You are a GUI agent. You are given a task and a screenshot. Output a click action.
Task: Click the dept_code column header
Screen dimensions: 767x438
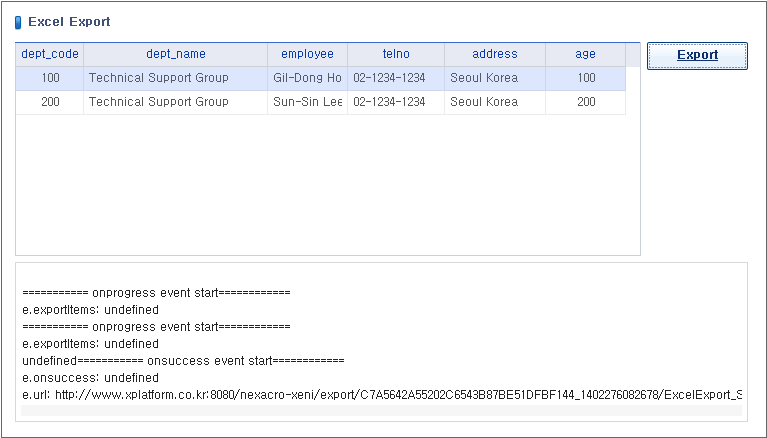tap(50, 54)
